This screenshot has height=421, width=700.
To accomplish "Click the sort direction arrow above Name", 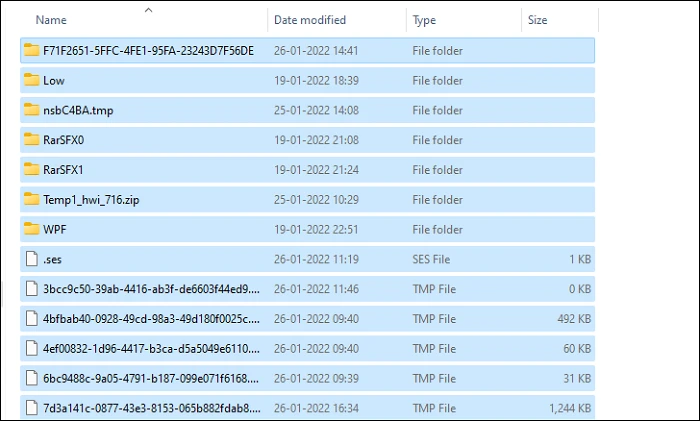I will click(149, 10).
